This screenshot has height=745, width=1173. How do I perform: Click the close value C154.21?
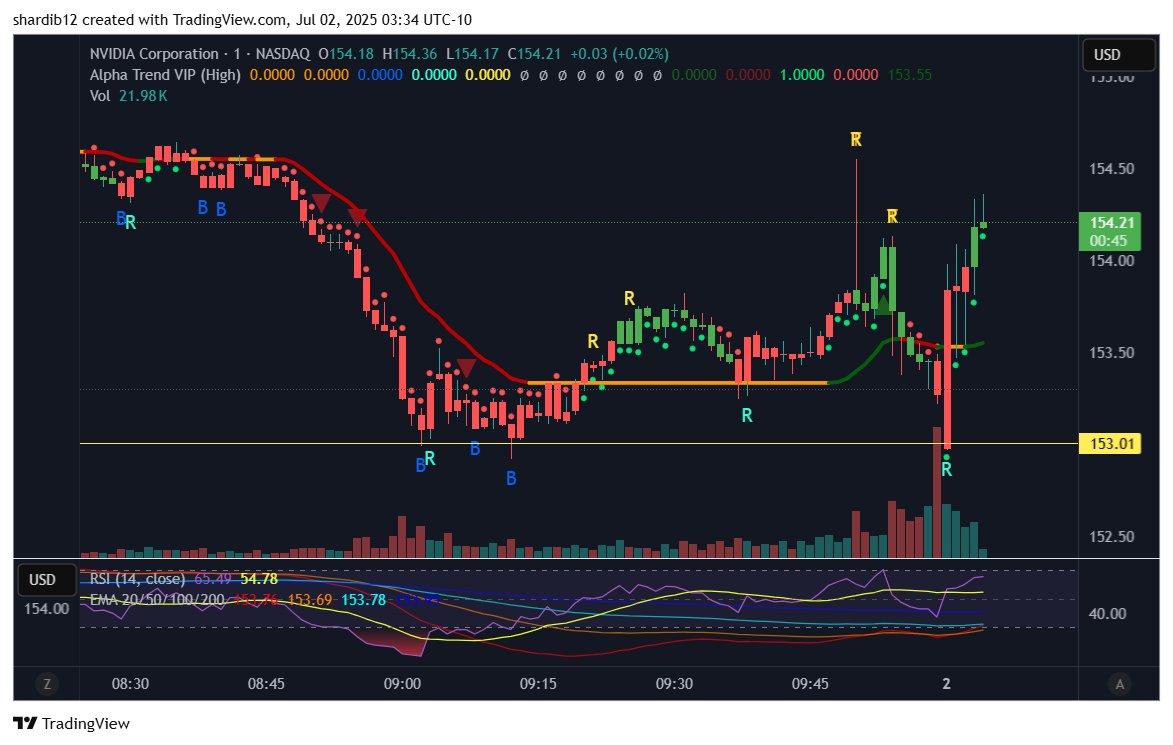[534, 54]
